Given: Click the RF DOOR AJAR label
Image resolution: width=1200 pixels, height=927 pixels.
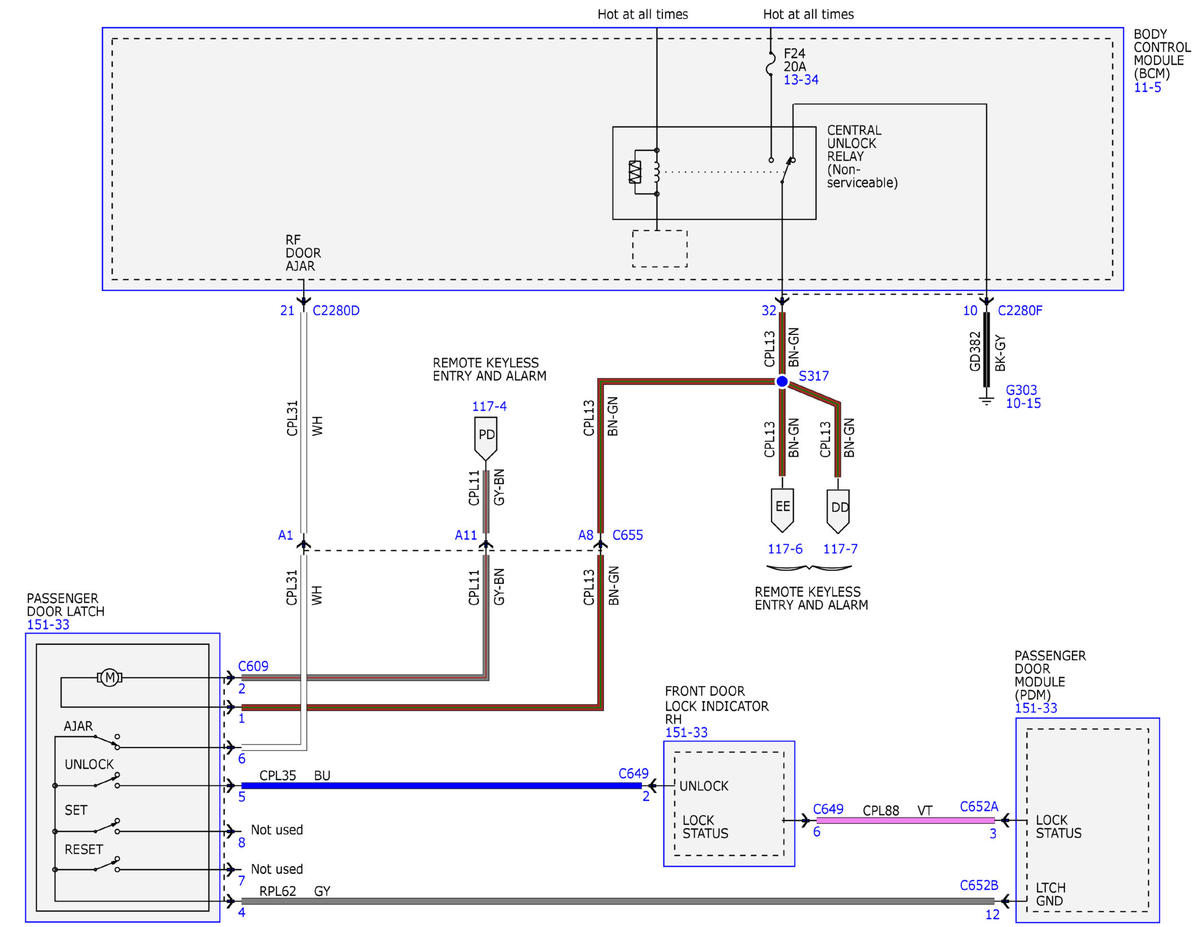Looking at the screenshot, I should (x=303, y=254).
